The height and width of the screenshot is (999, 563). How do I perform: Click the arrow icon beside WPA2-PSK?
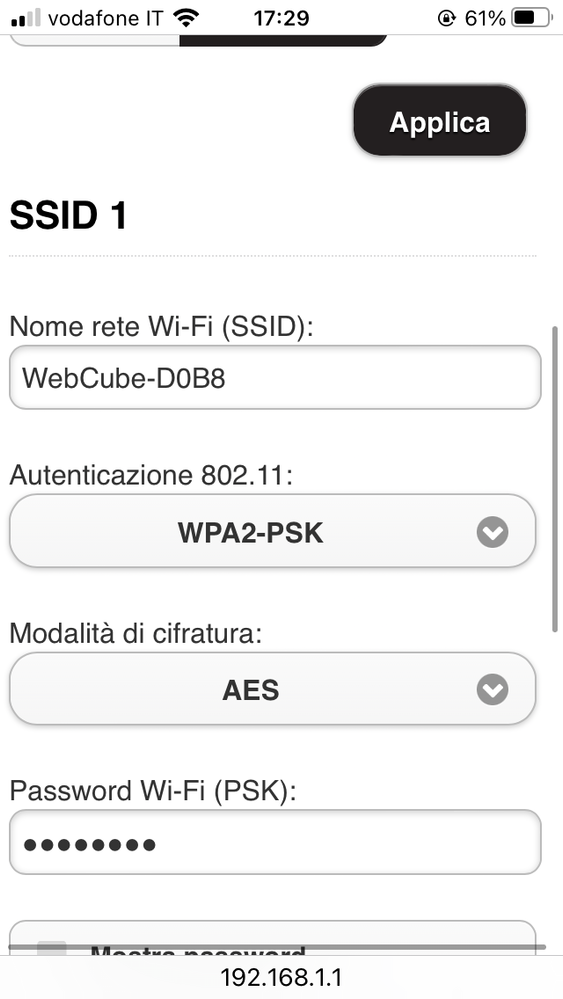(492, 532)
